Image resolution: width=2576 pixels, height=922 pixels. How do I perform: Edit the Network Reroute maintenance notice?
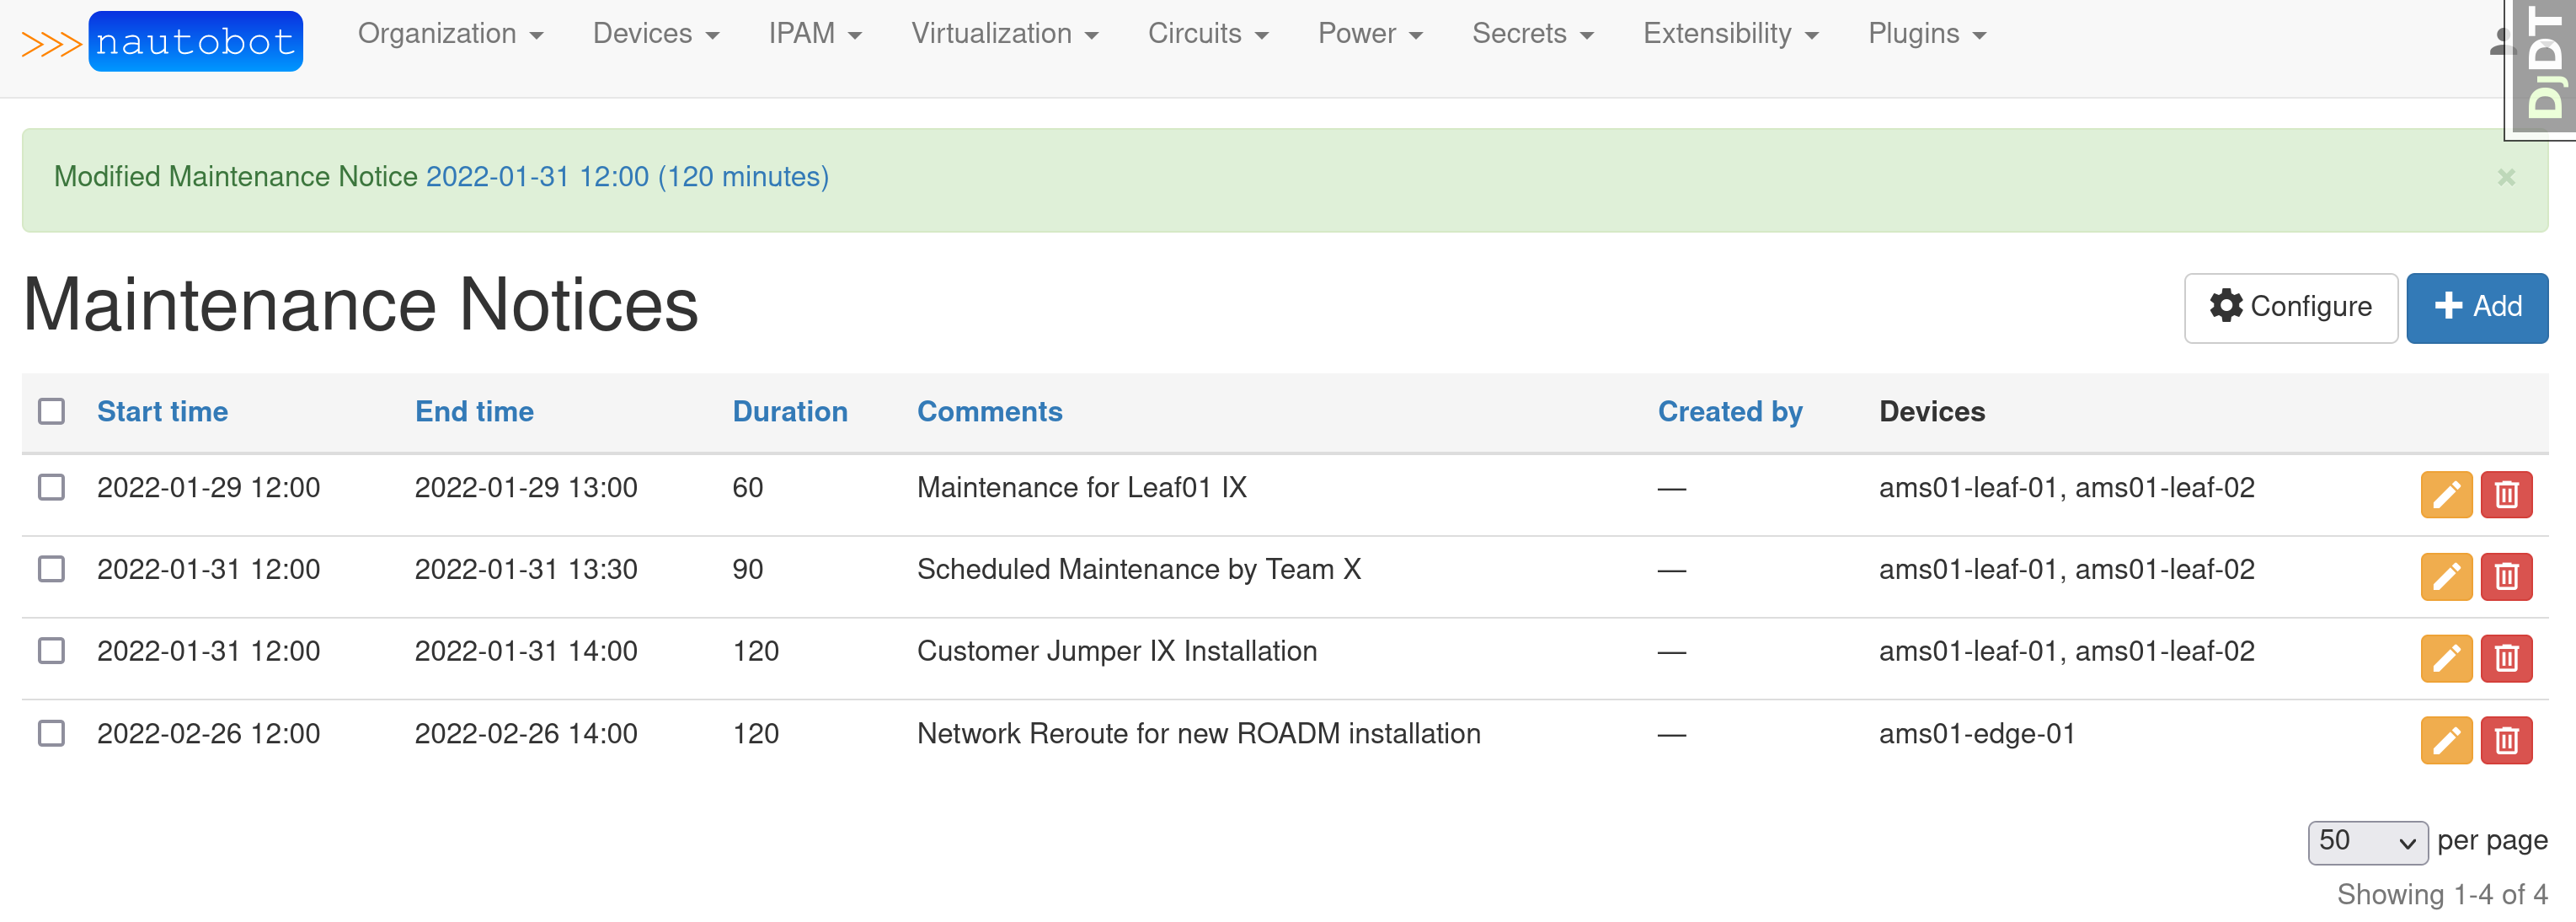tap(2447, 740)
